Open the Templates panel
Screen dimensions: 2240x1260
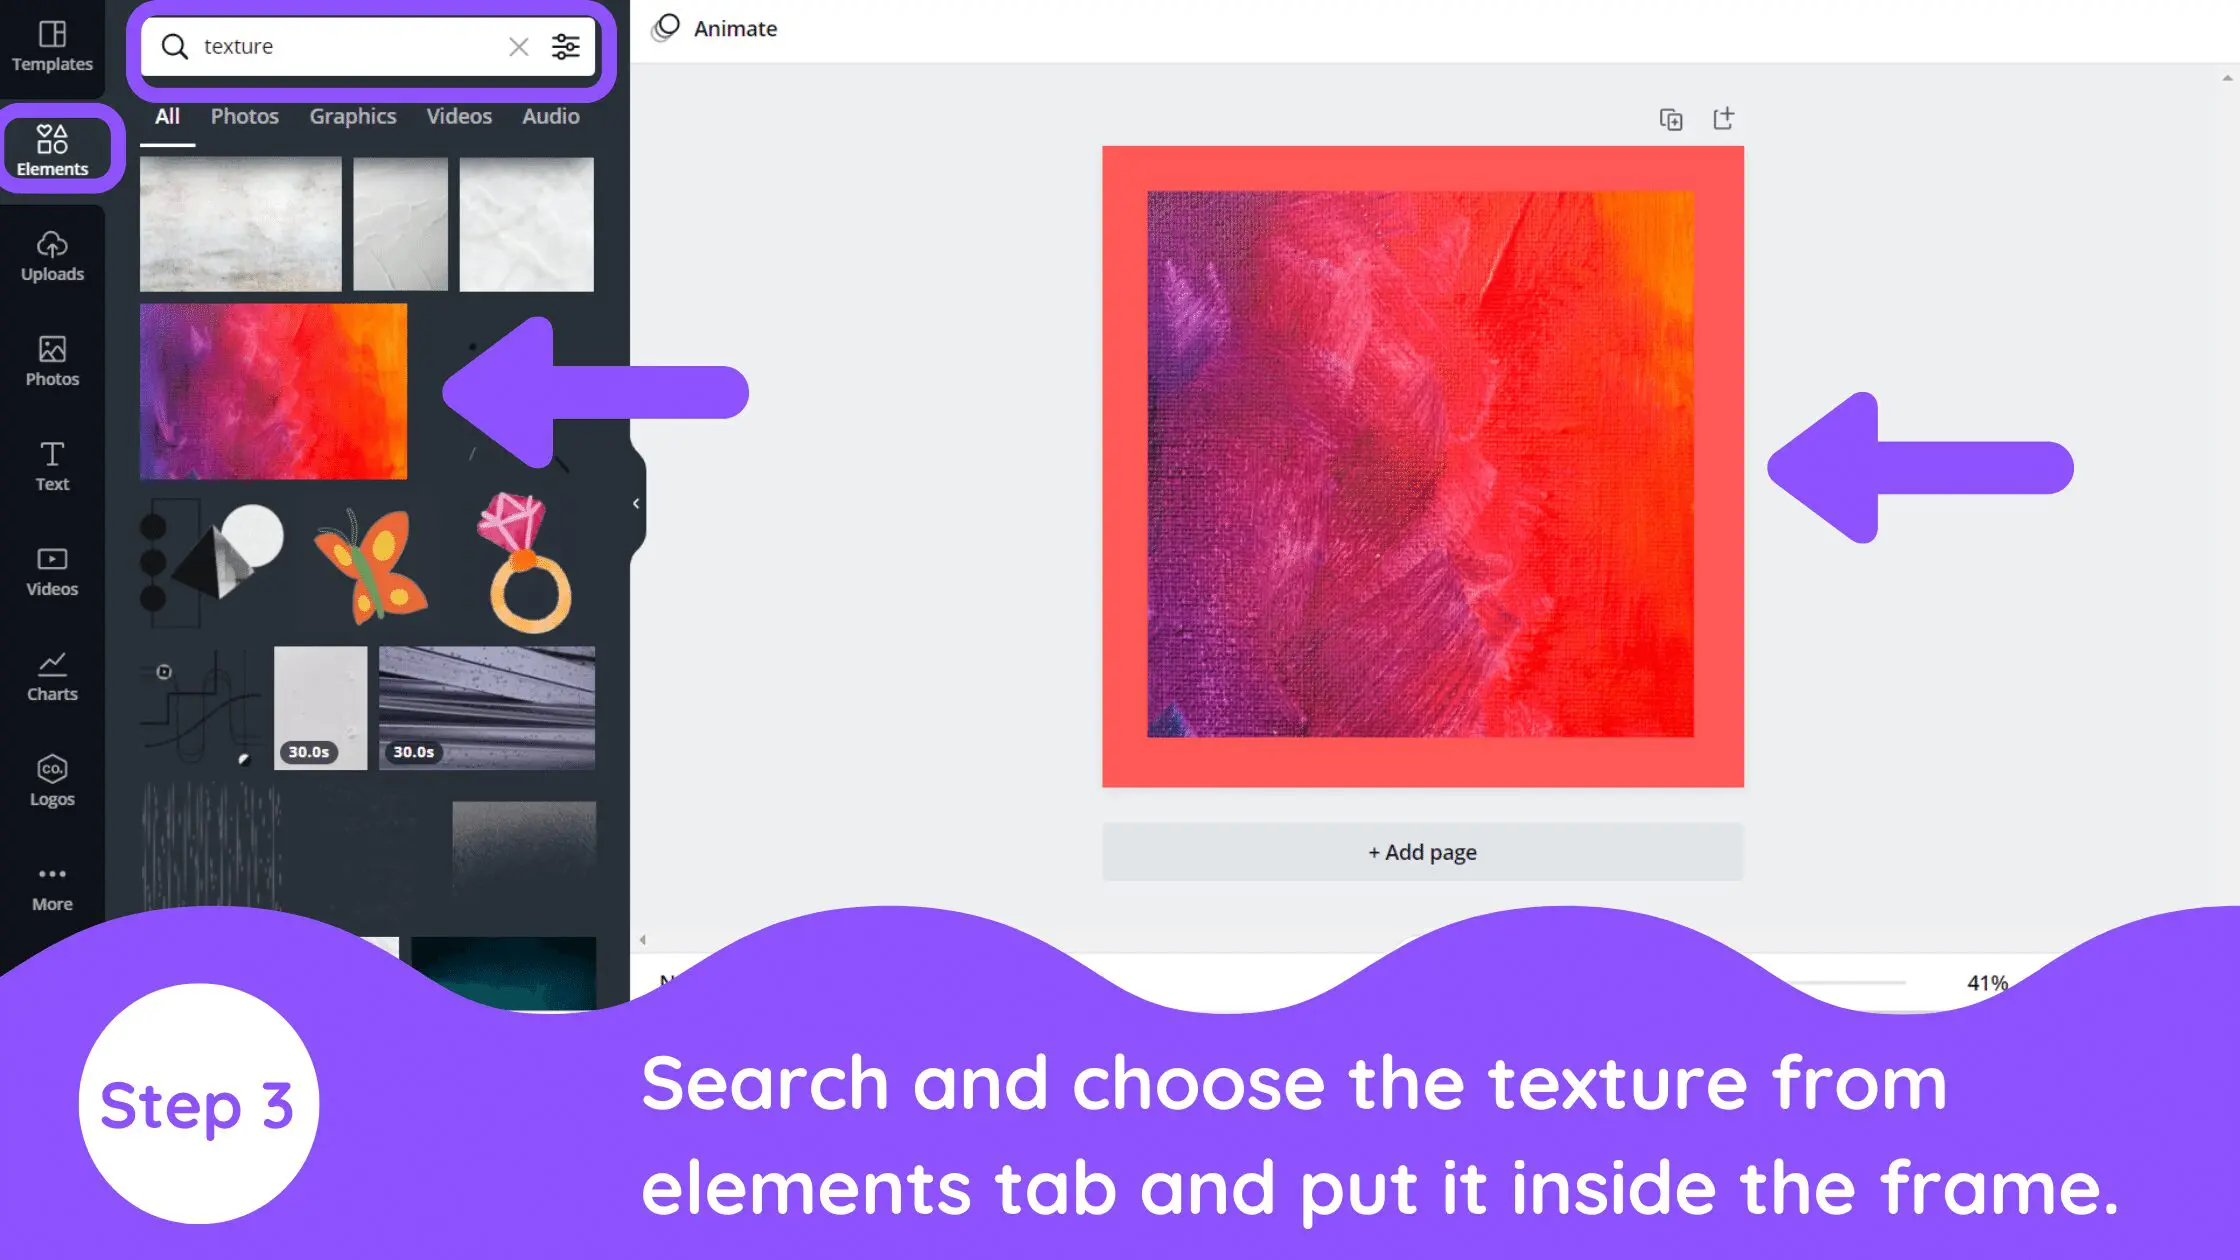click(x=52, y=48)
